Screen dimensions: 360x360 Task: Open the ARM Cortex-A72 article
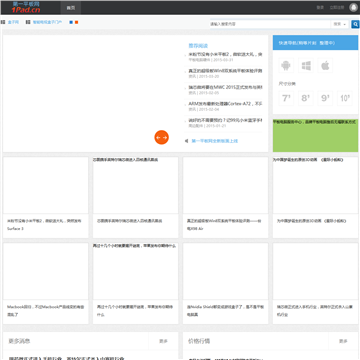point(225,104)
